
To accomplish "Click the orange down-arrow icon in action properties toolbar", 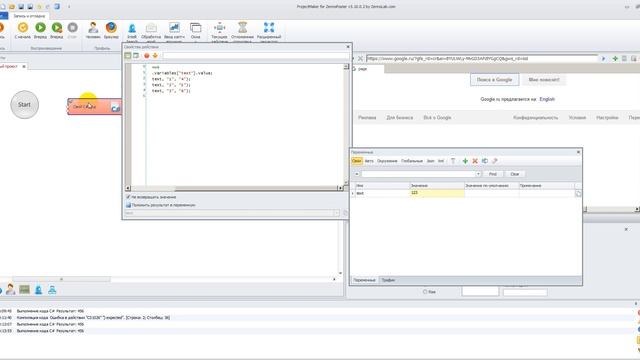I will coord(155,56).
